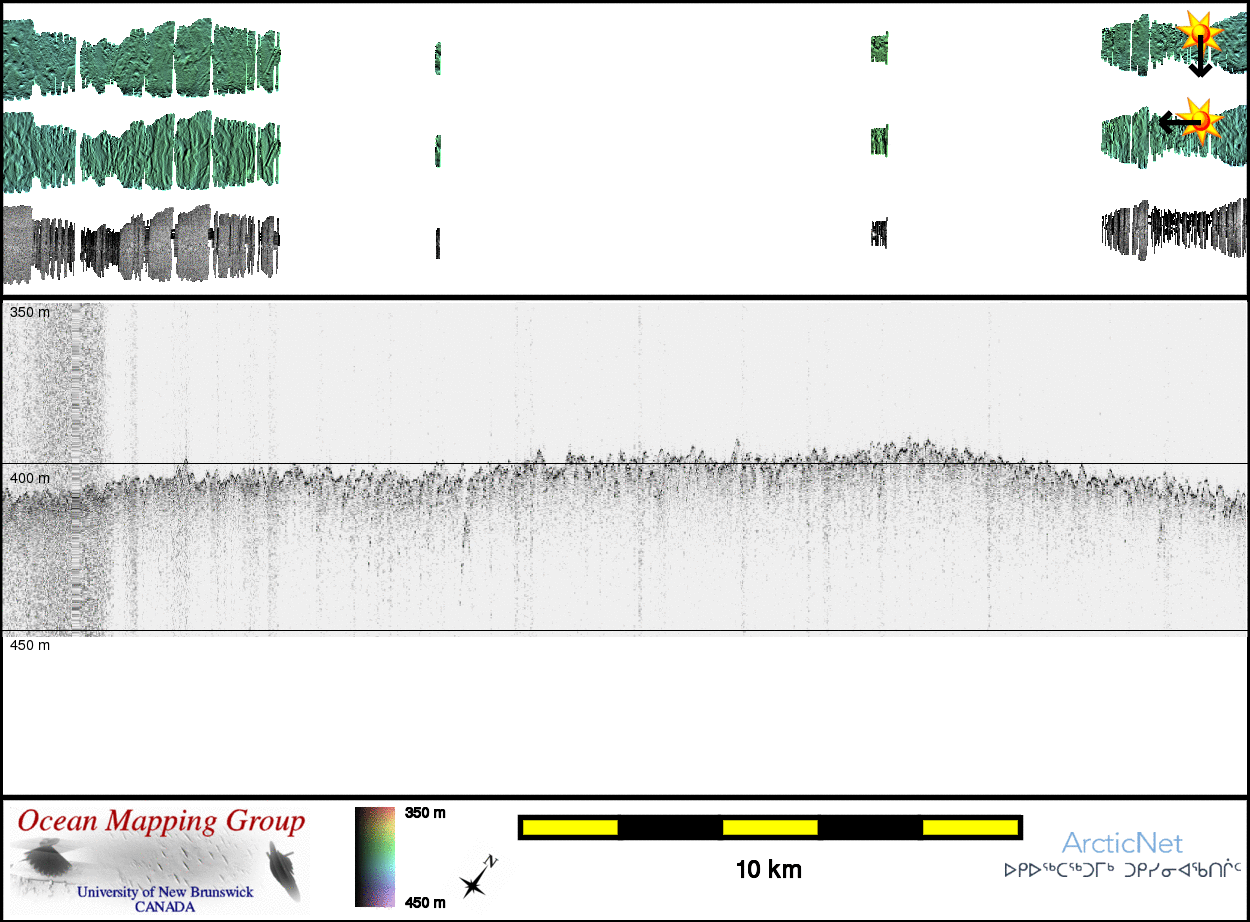This screenshot has height=922, width=1250.
Task: Click the rightmost yellow scale bar segment
Action: pyautogui.click(x=969, y=827)
